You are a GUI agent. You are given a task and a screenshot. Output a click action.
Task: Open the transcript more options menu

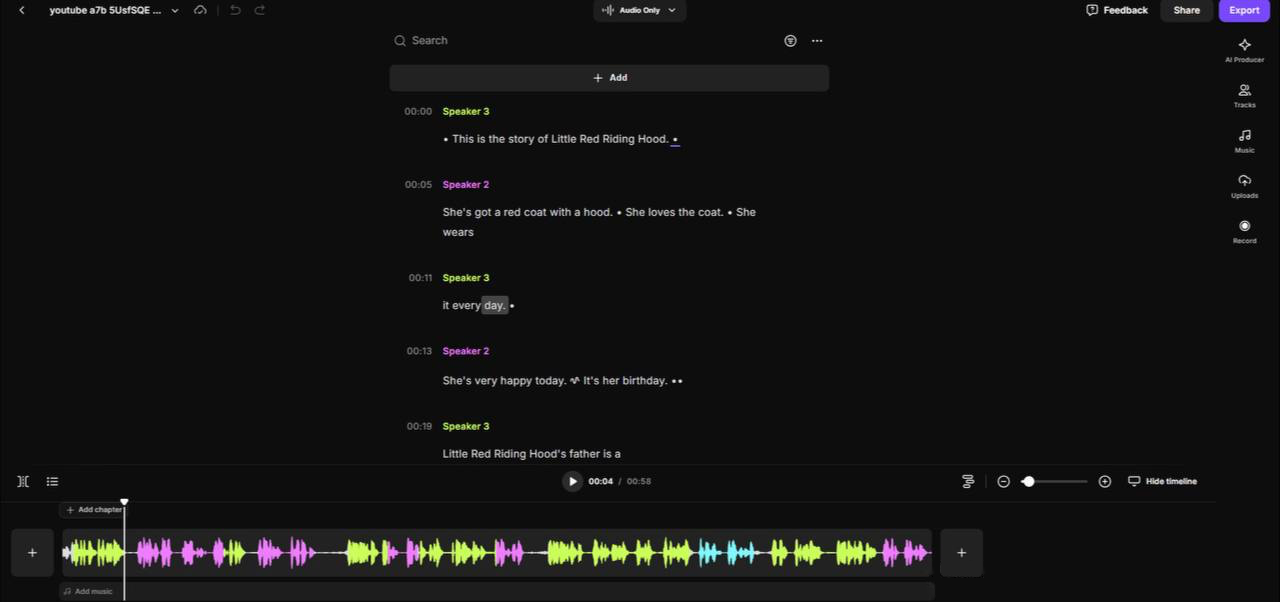[817, 41]
